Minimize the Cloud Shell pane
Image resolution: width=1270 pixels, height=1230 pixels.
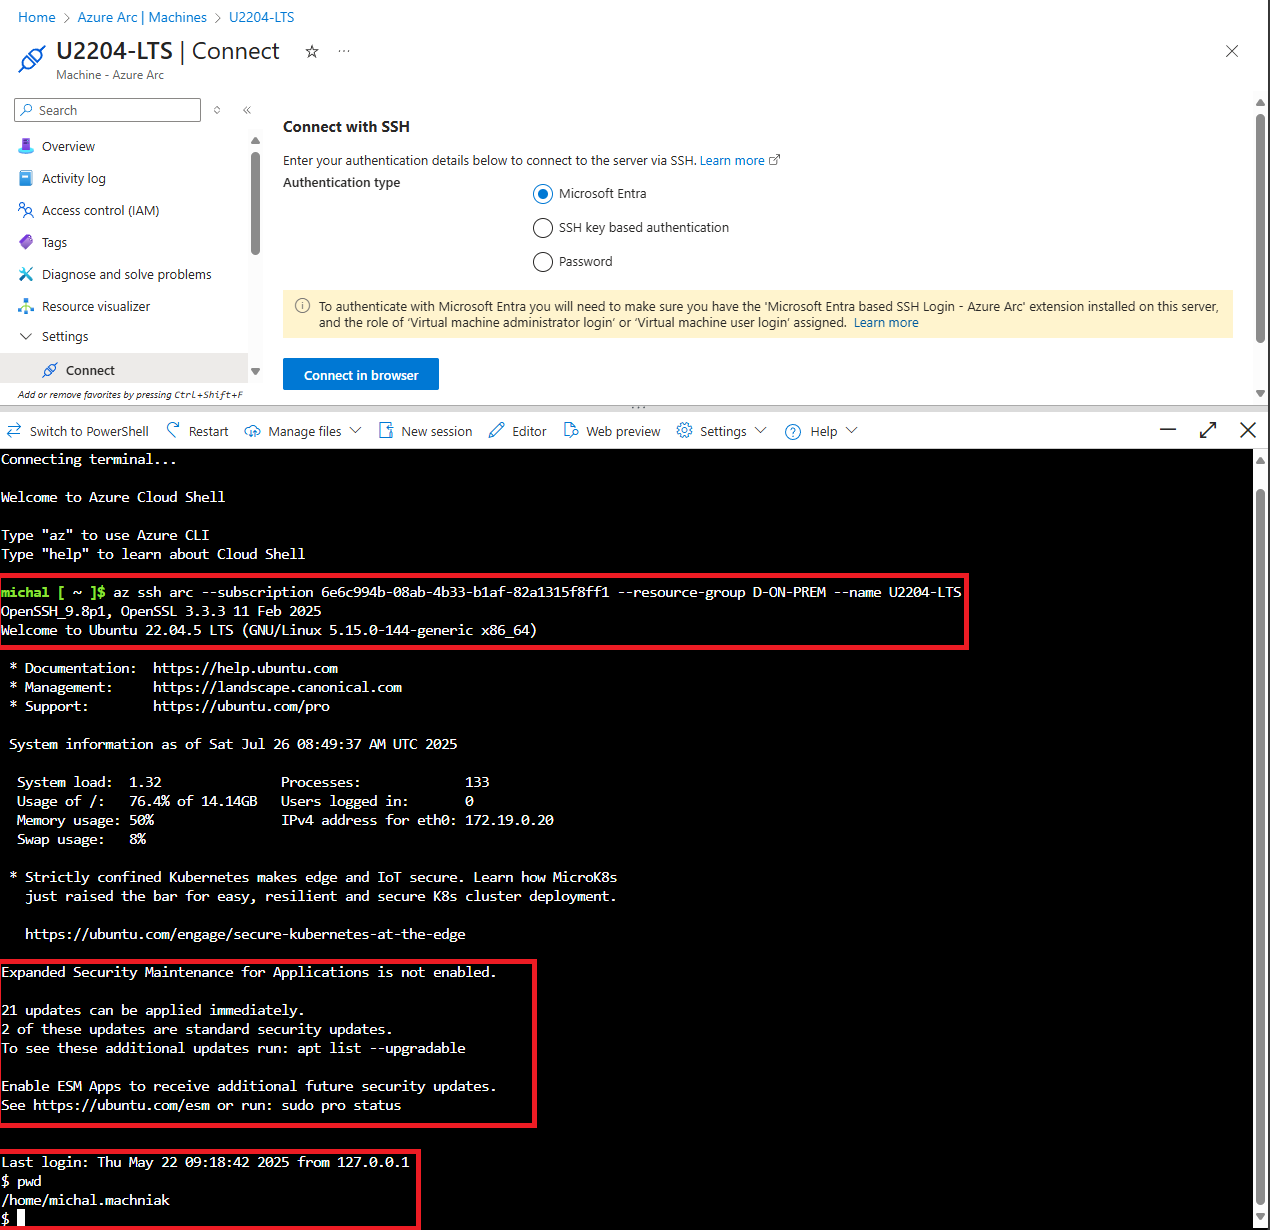tap(1168, 430)
